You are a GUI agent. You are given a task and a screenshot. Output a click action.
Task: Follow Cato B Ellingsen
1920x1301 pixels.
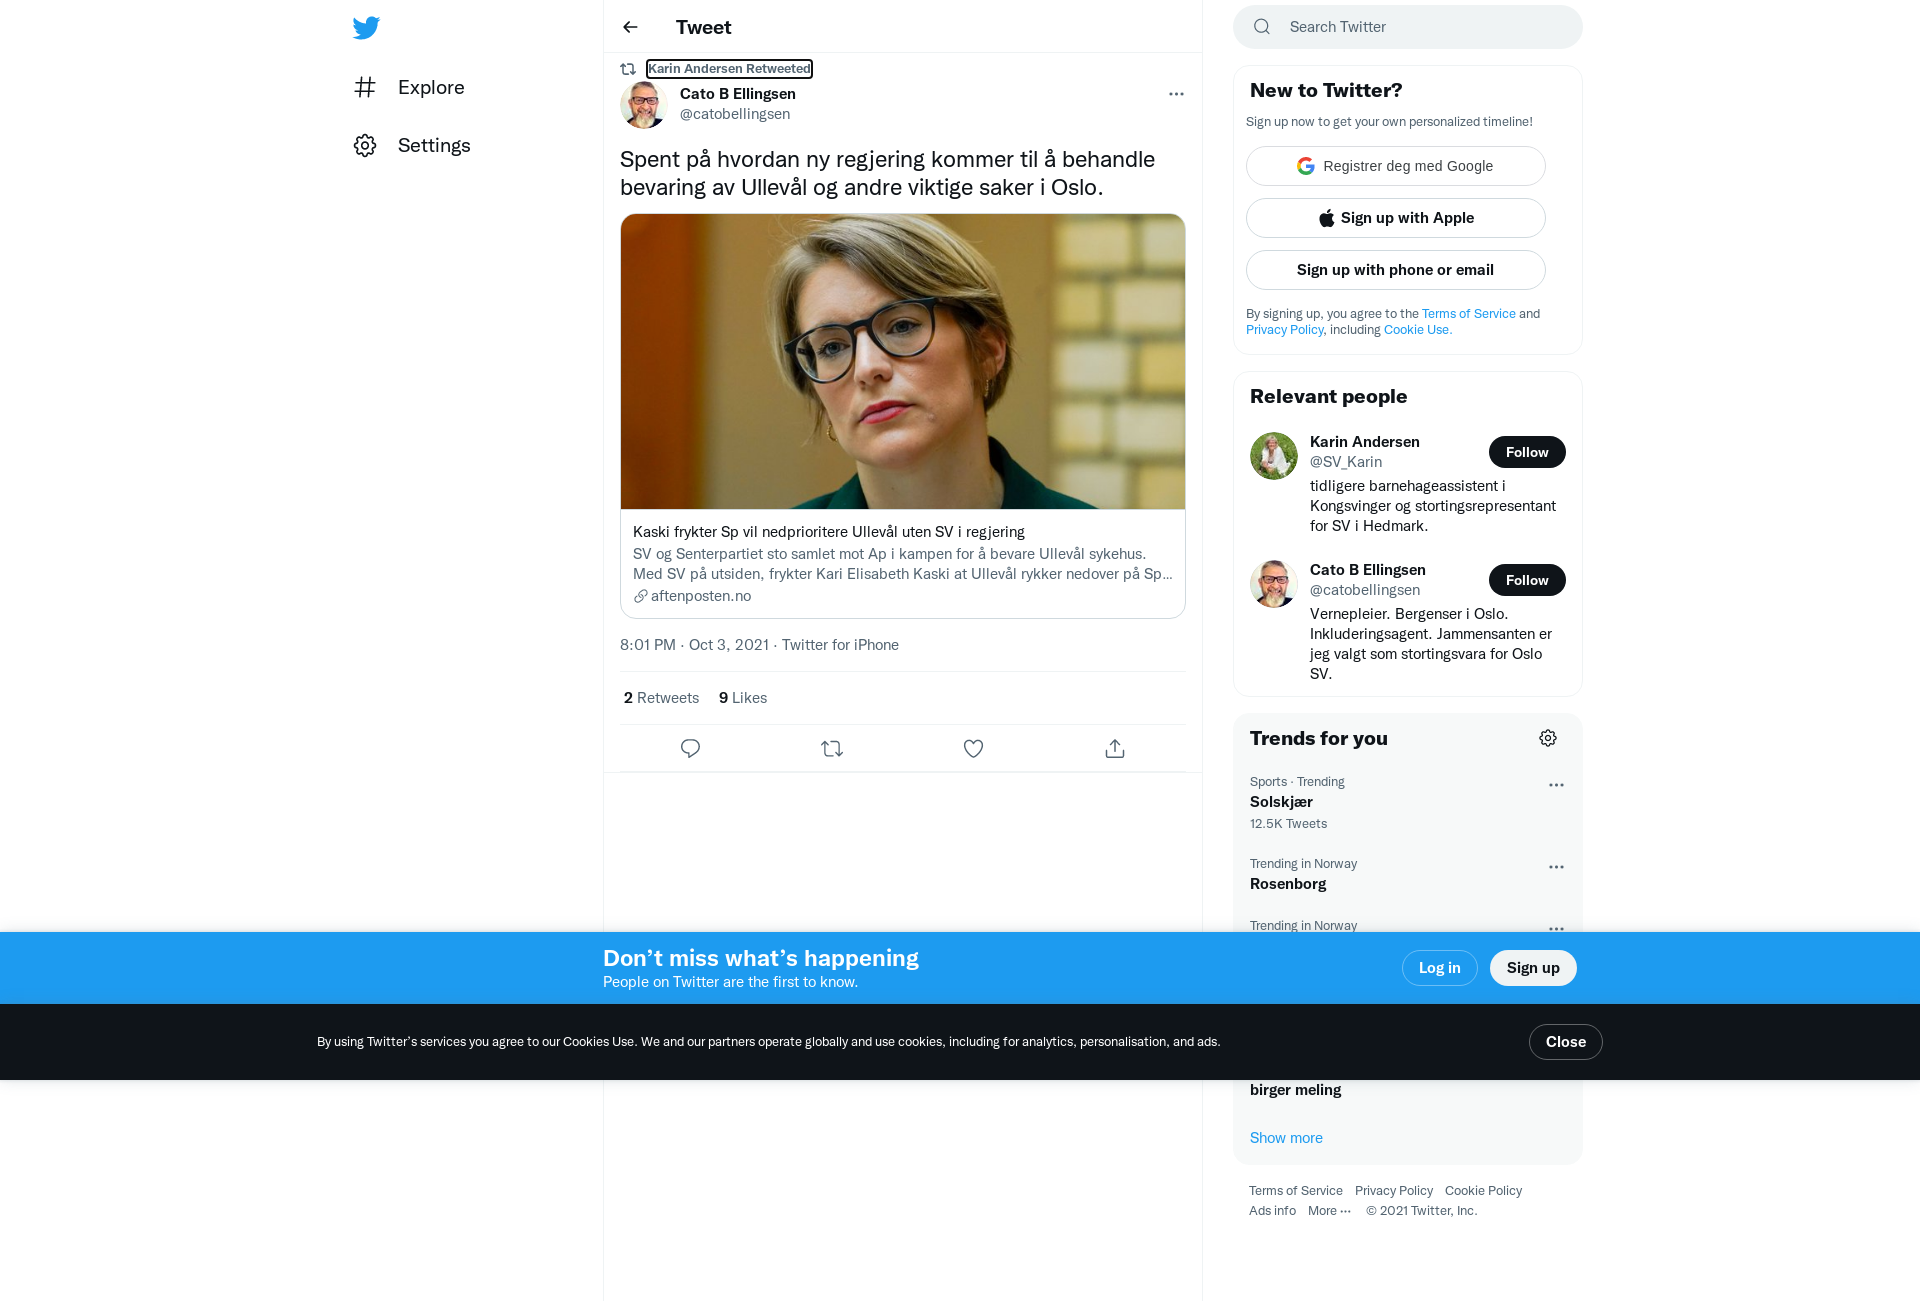point(1527,580)
